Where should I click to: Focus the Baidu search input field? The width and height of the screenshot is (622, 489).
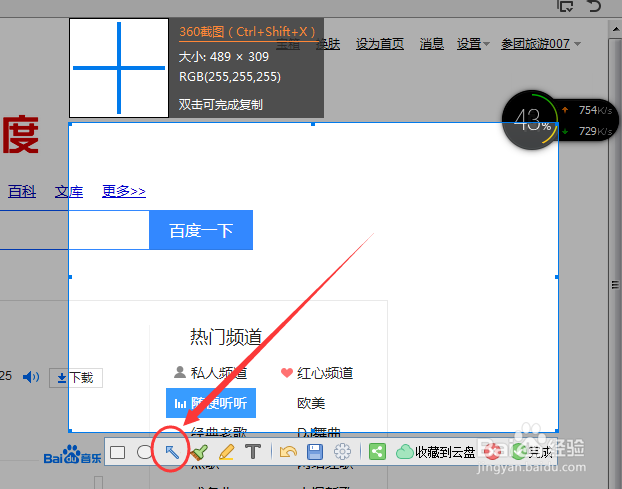pos(74,230)
